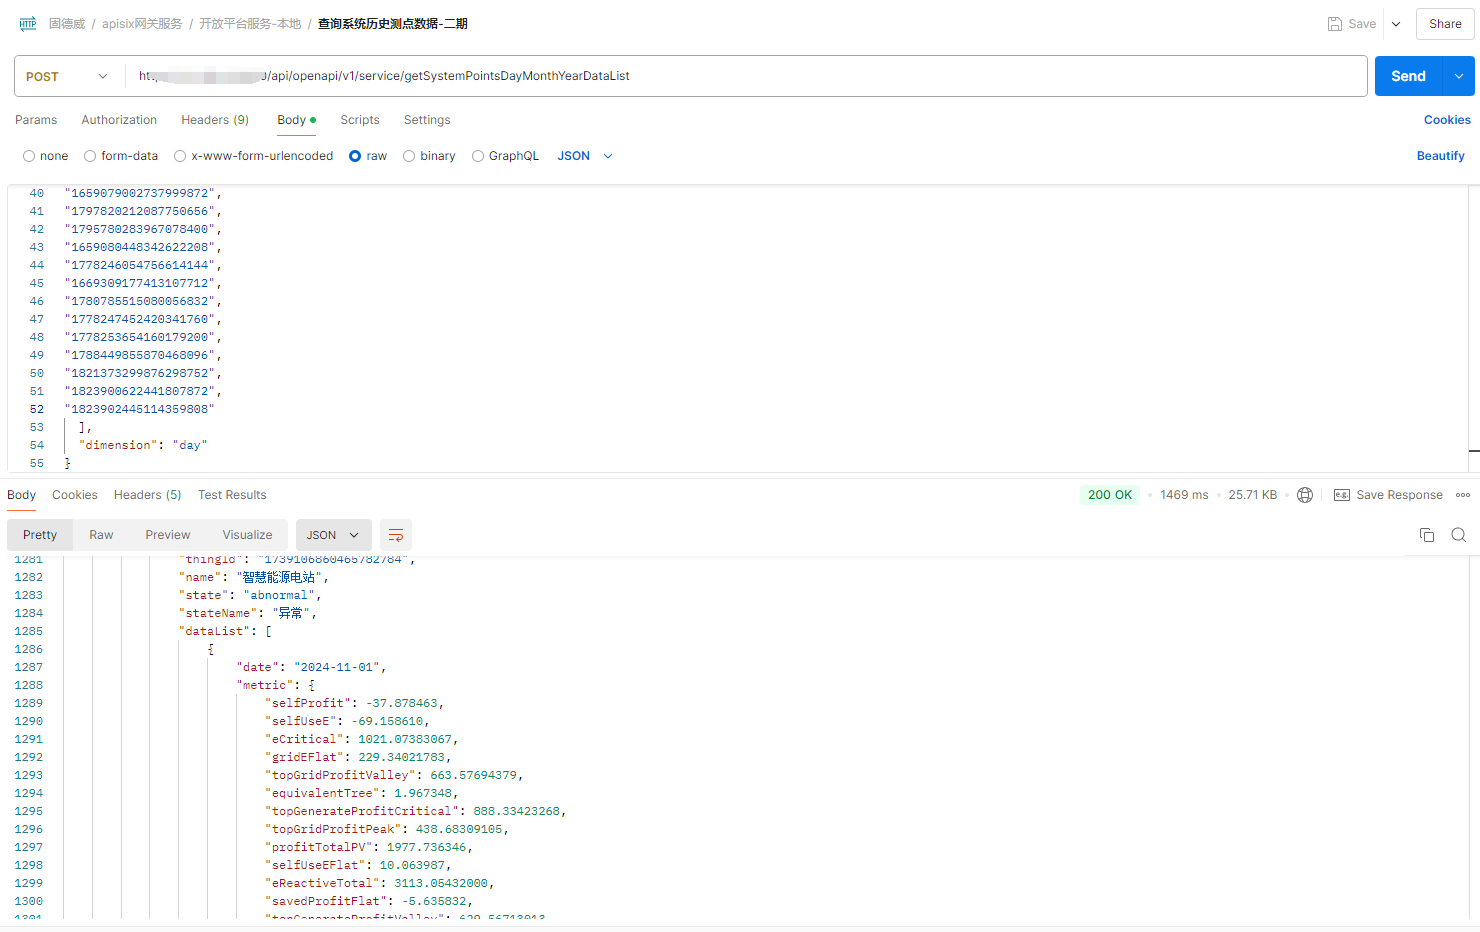Open the Save dropdown arrow
Viewport: 1480px width, 932px height.
pyautogui.click(x=1396, y=24)
